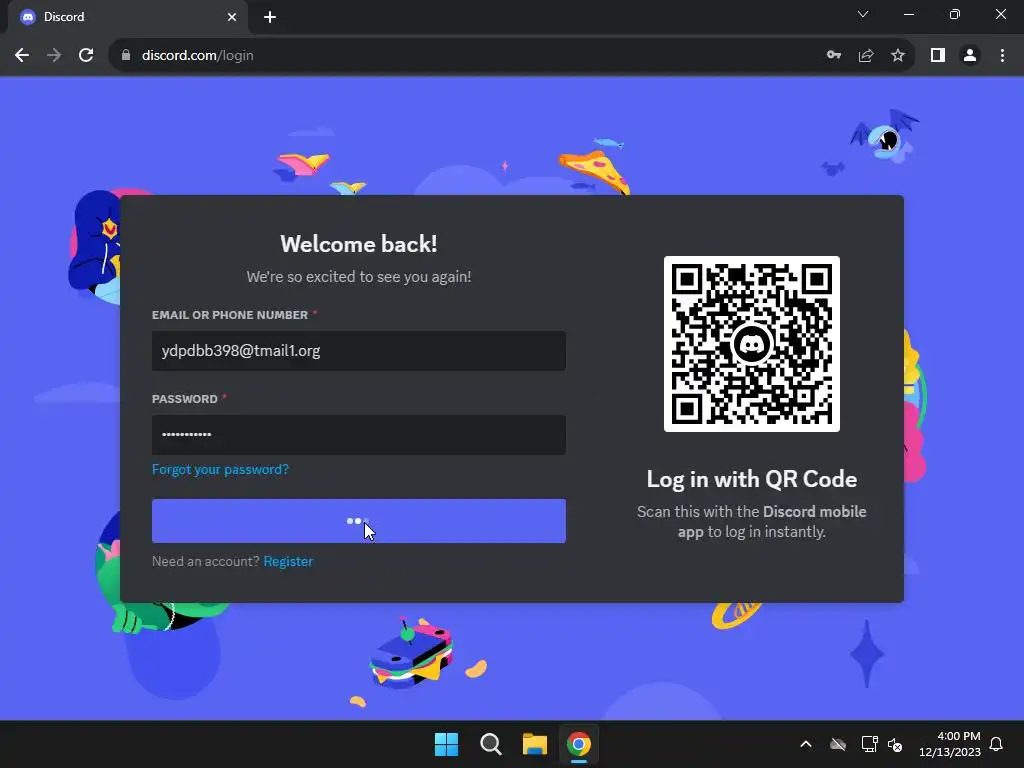Open the Chrome profile menu

tap(970, 56)
